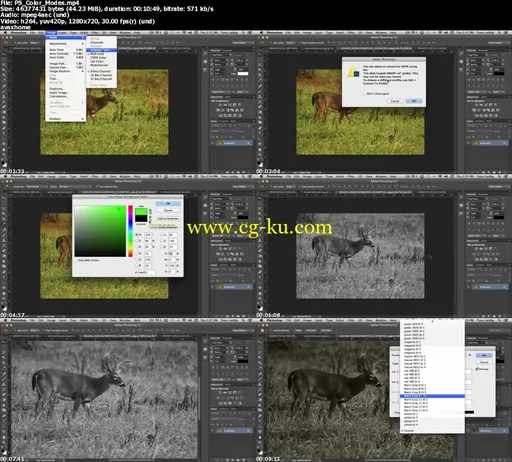512x462 pixels.
Task: Enable 32 Bits/Channel in the Mode submenu
Action: (x=101, y=79)
